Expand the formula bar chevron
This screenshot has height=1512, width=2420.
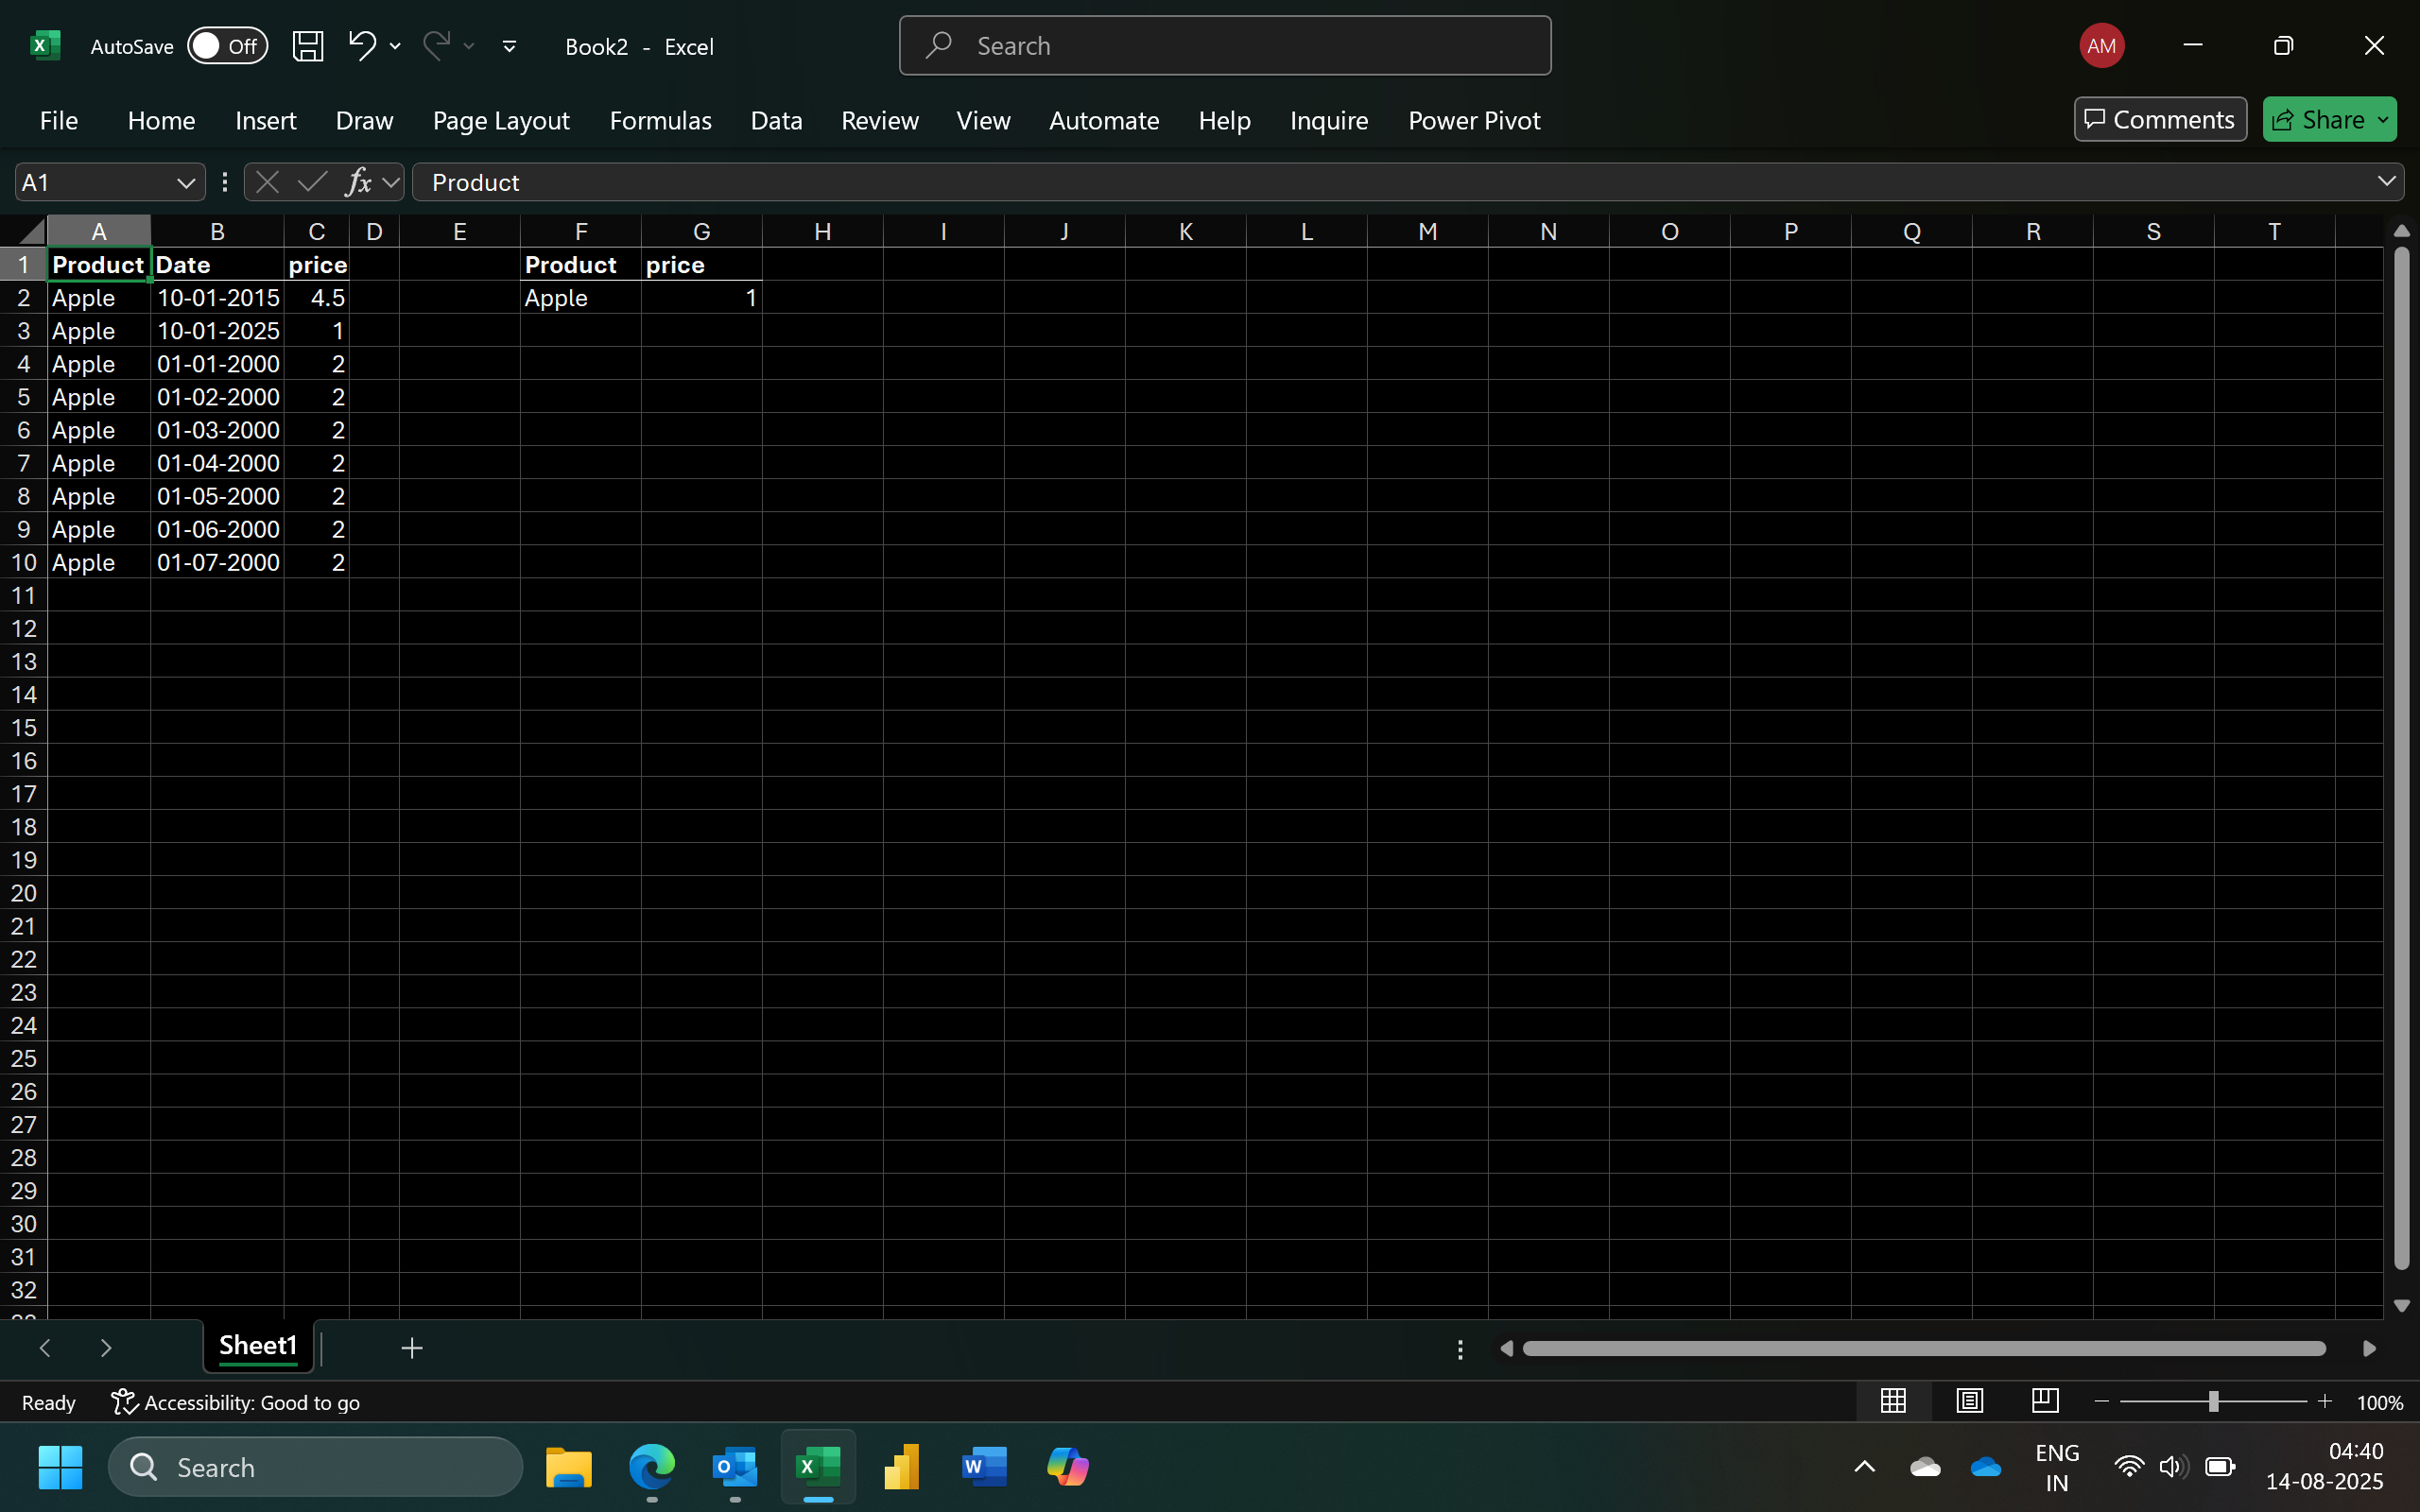pyautogui.click(x=2386, y=181)
